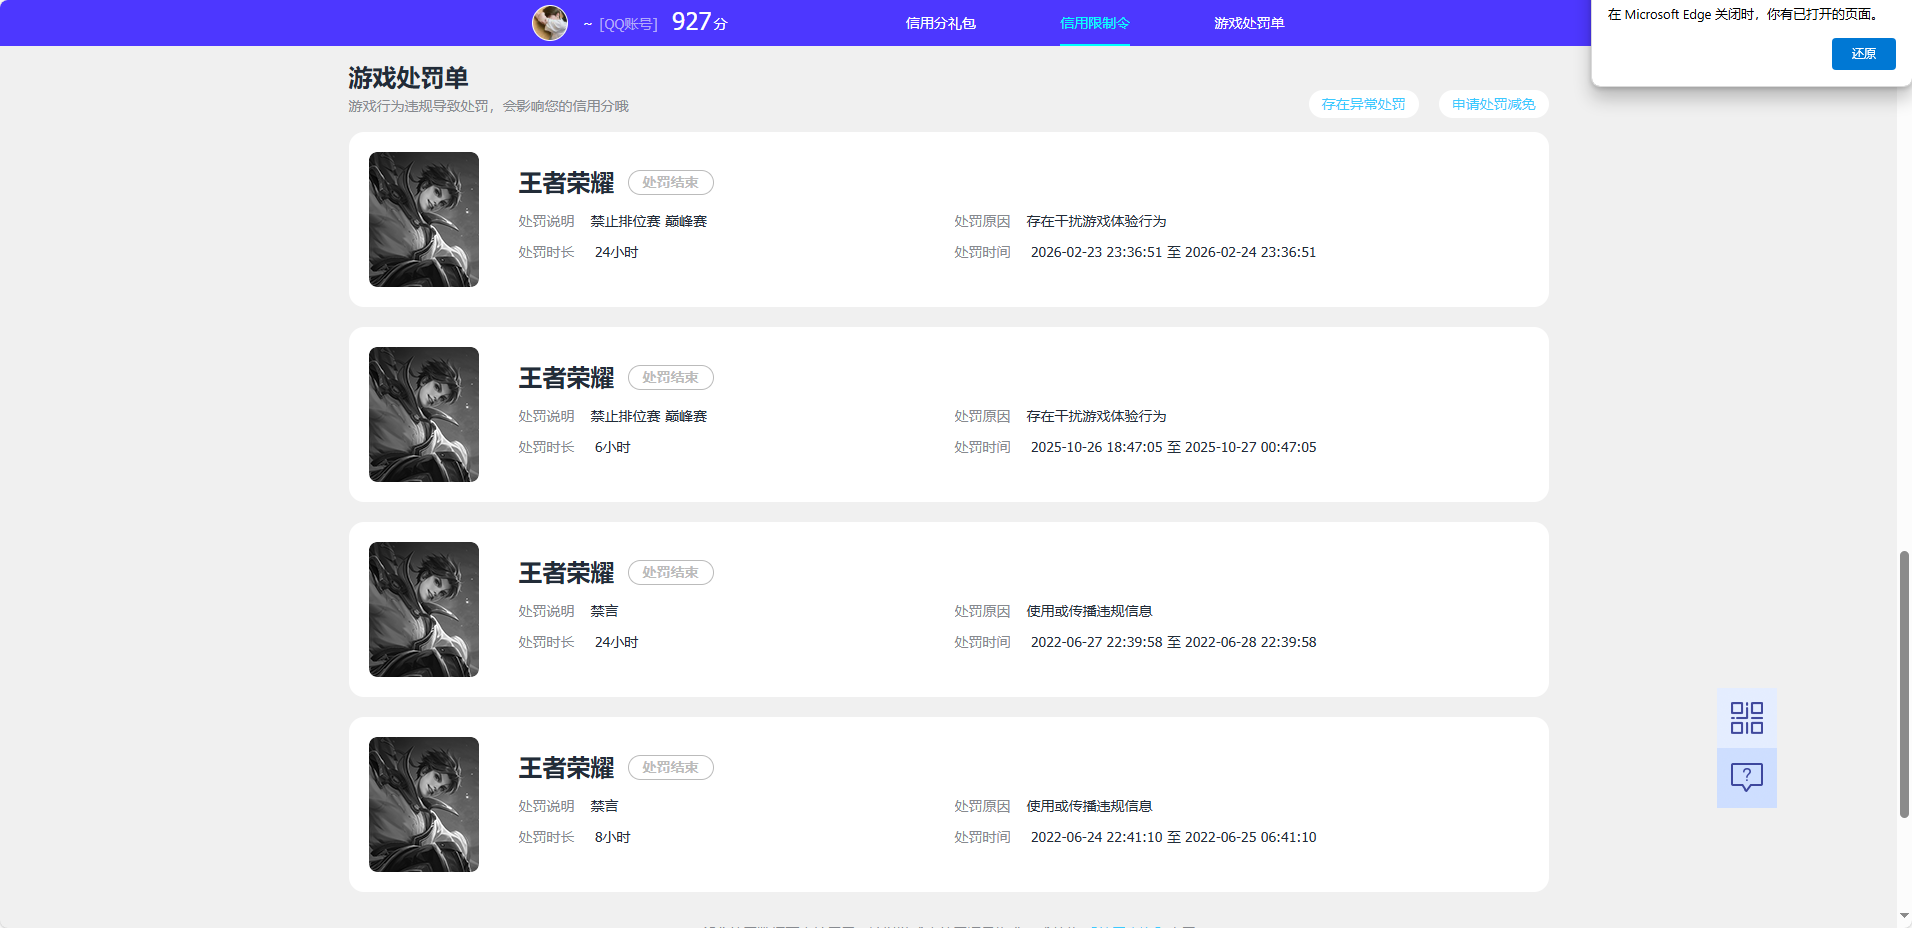Click game thumbnail of 2026-02-23 penalty

pos(424,219)
